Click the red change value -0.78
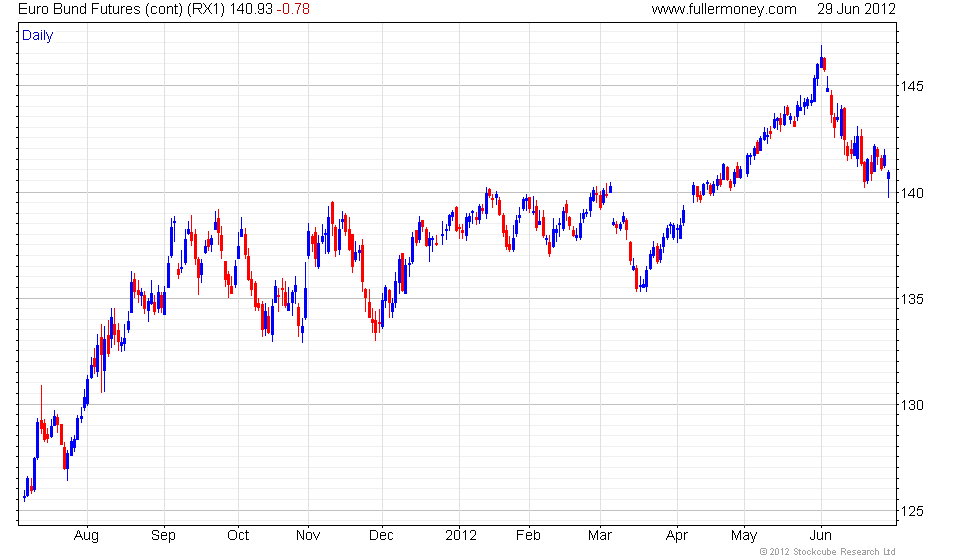This screenshot has width=980, height=560. point(293,9)
